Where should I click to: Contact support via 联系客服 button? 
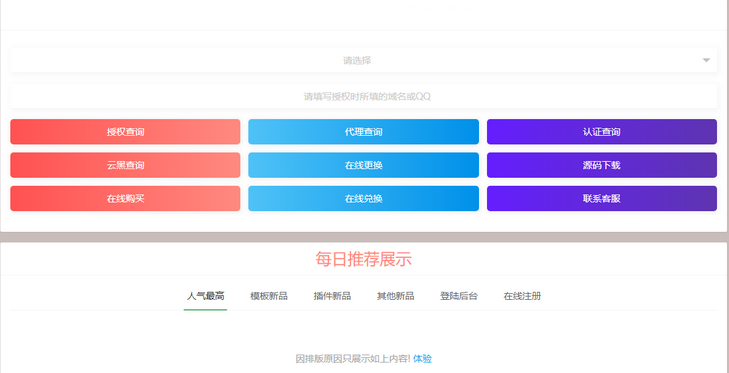[602, 199]
